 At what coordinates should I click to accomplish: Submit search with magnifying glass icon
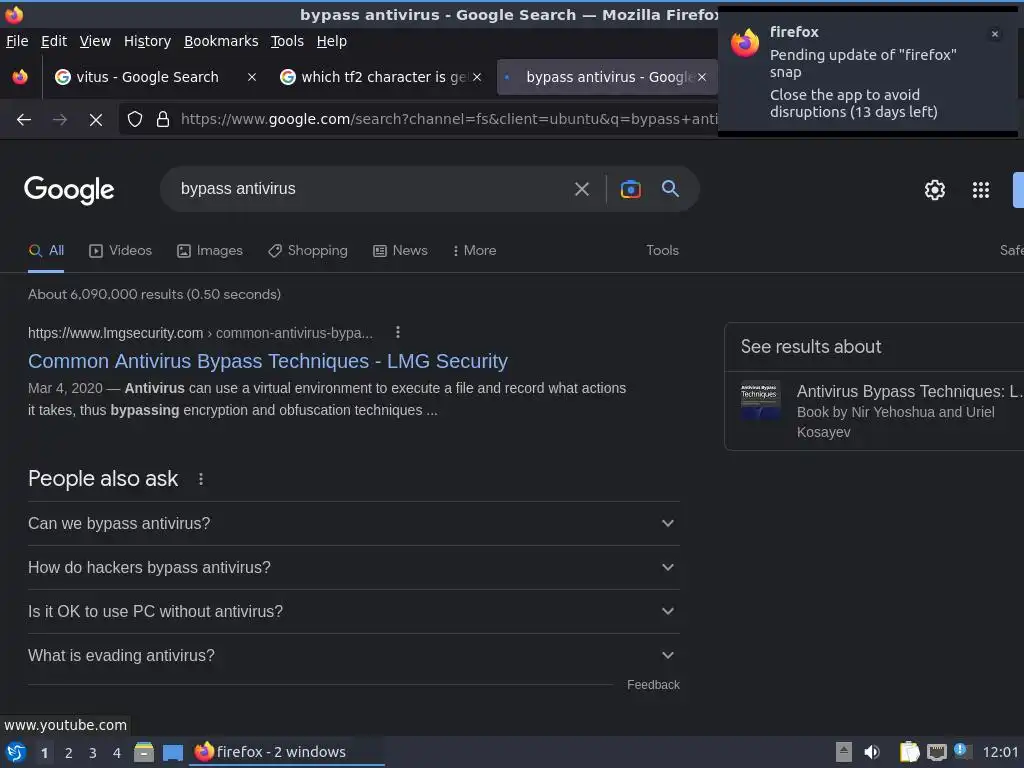click(670, 189)
